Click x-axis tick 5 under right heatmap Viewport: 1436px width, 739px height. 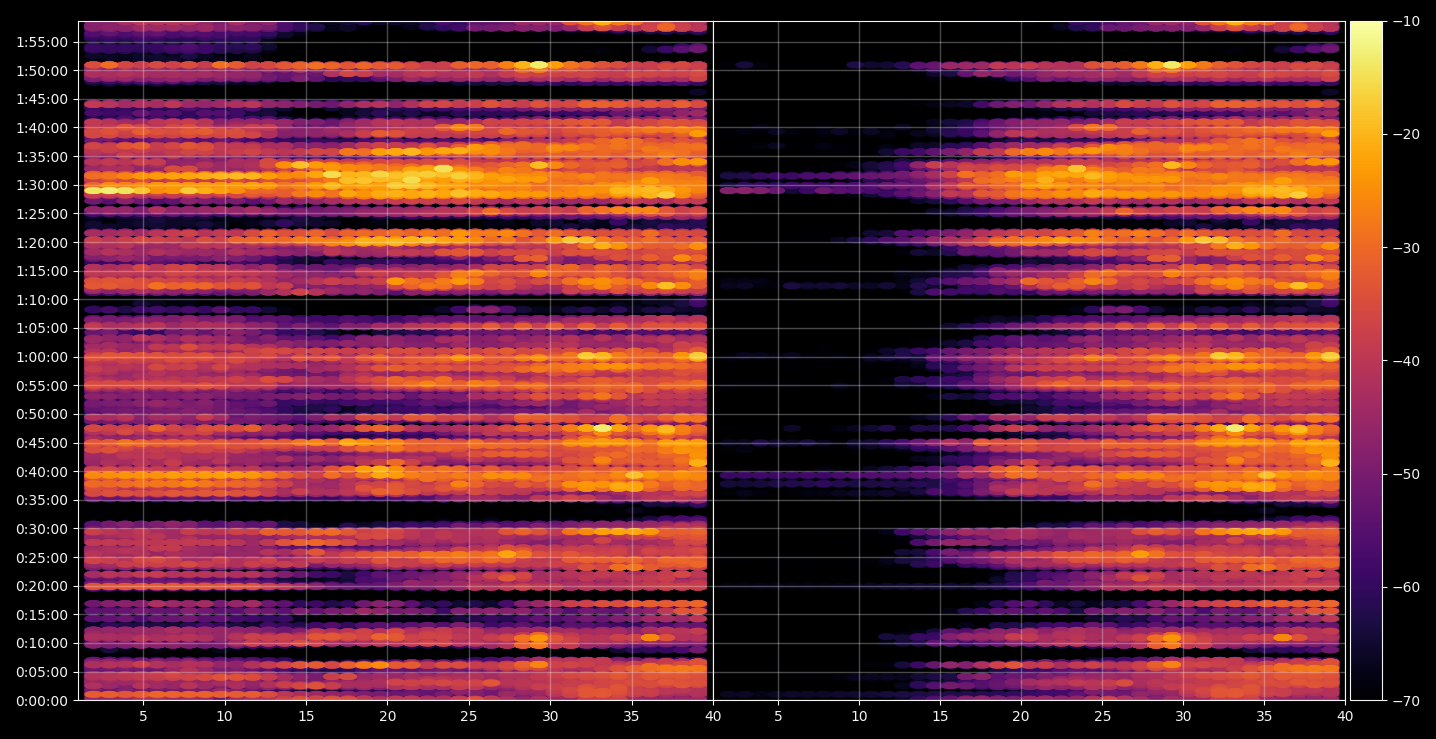click(x=778, y=716)
